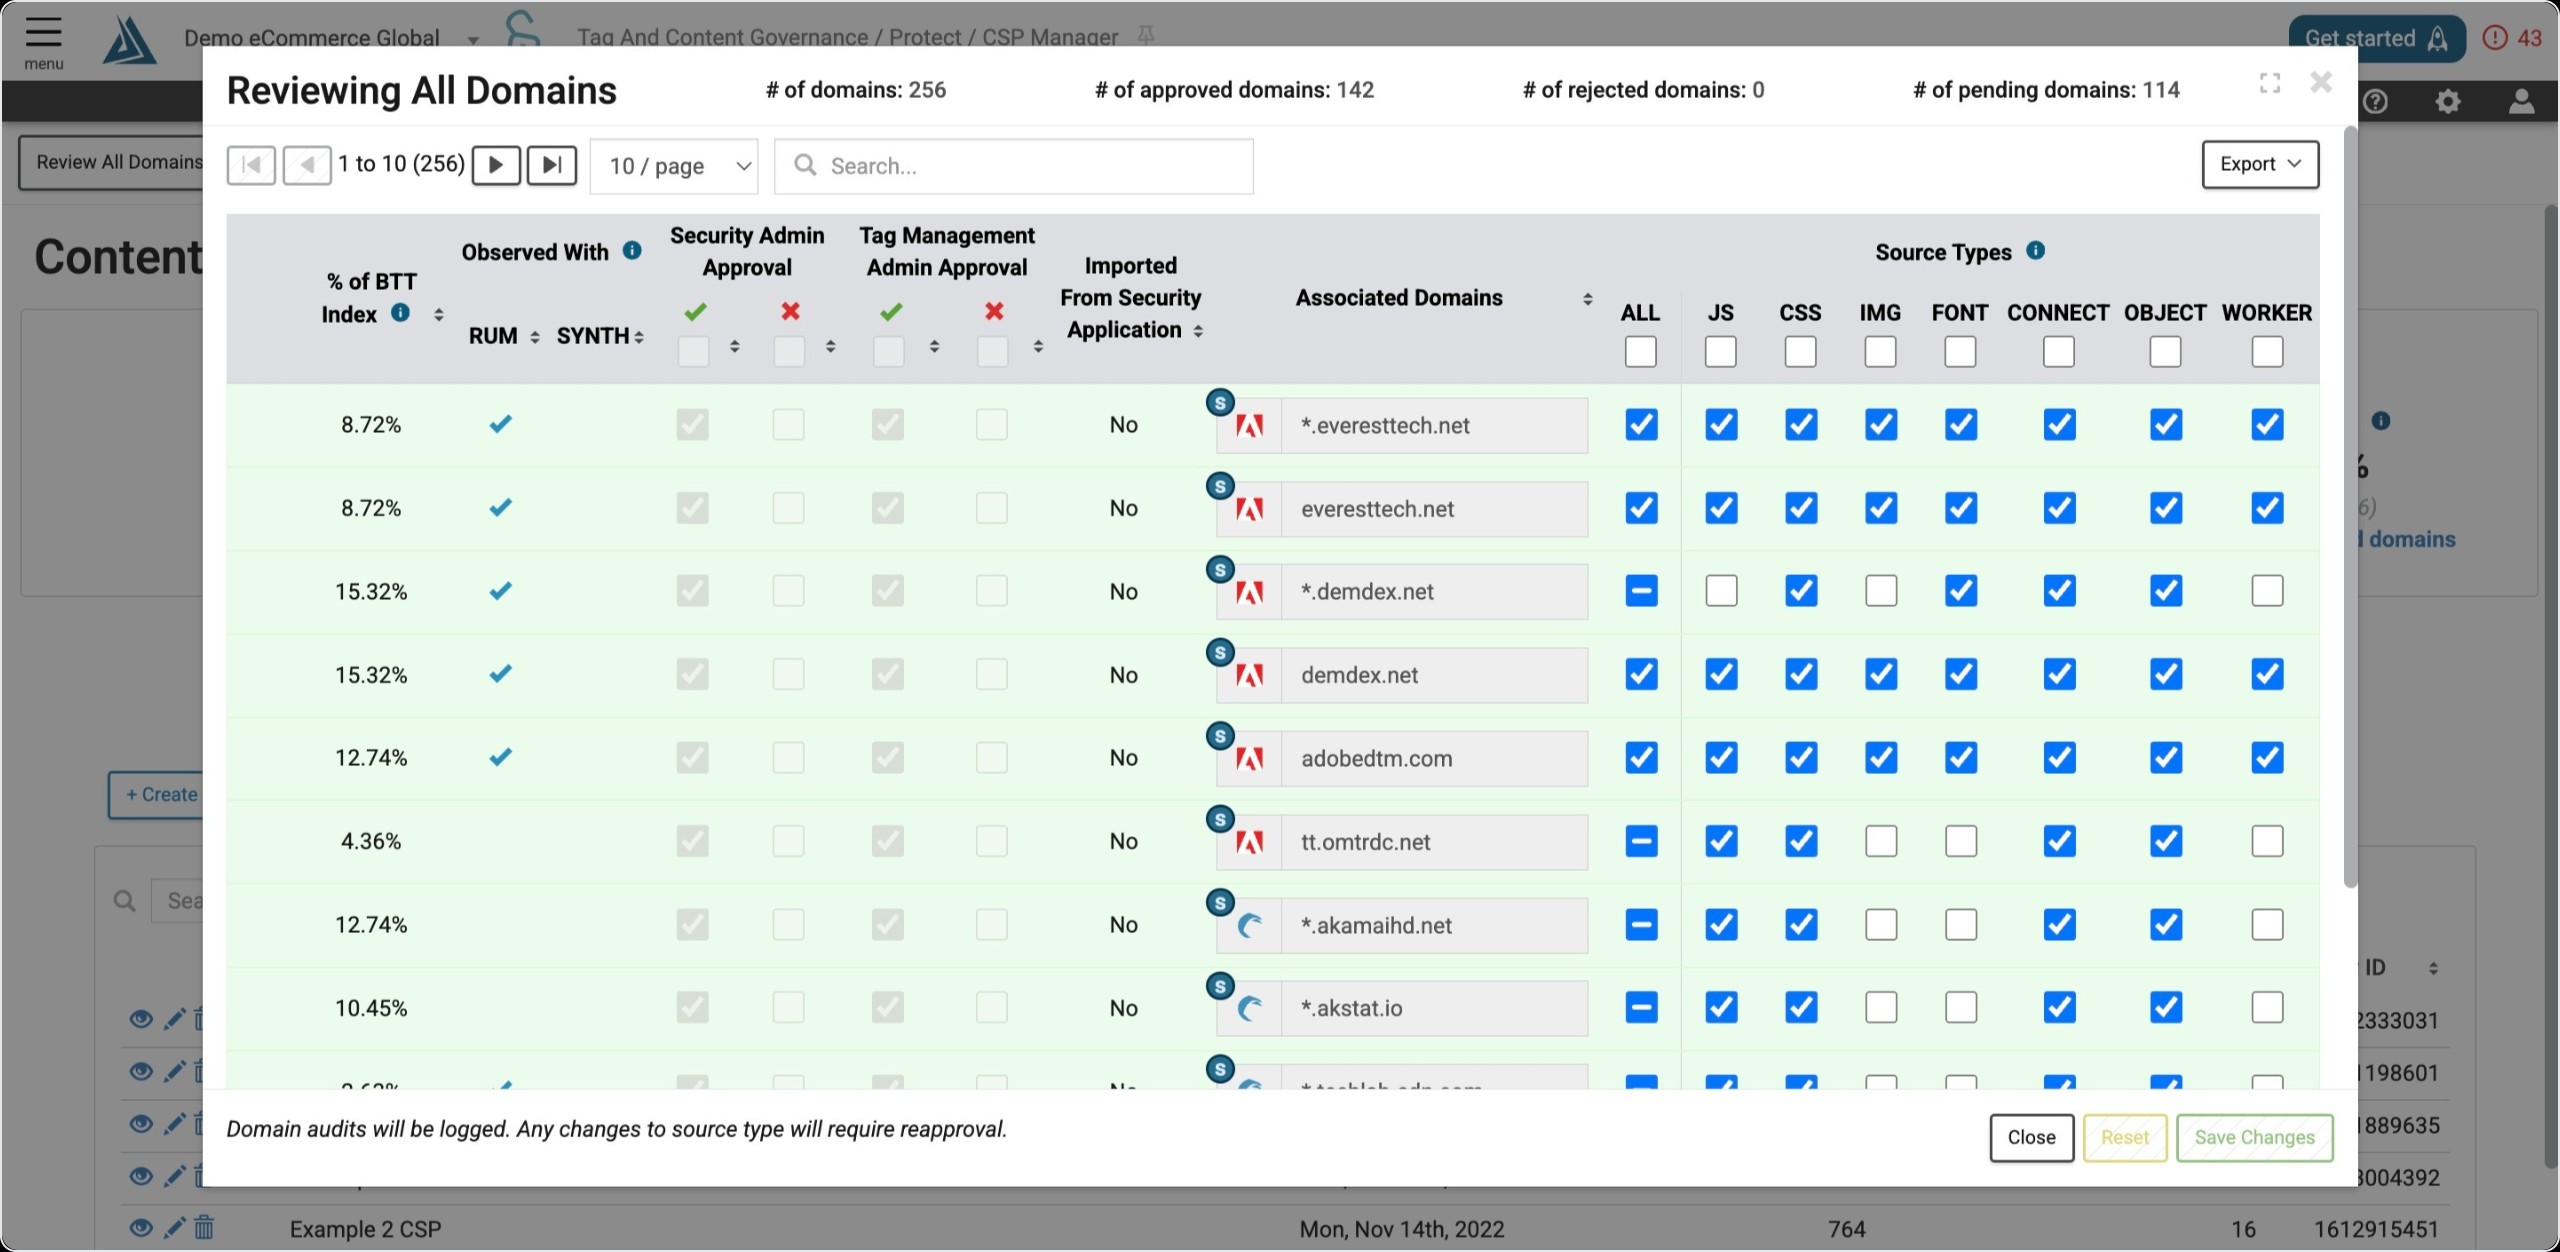
Task: Sort by Security Admin approved column
Action: pos(735,347)
